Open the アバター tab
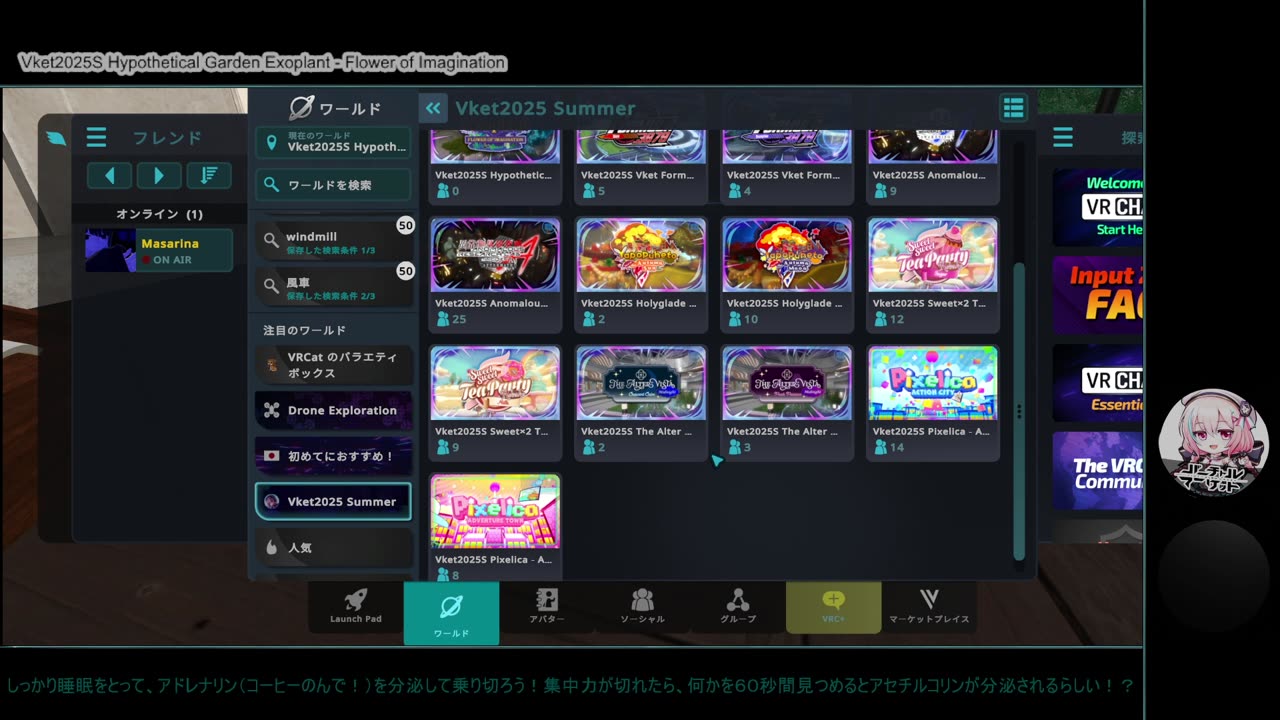Image resolution: width=1280 pixels, height=720 pixels. (x=547, y=606)
